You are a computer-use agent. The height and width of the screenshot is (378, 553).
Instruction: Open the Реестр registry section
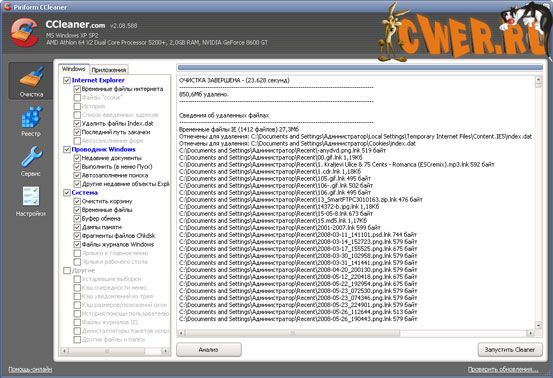coord(31,122)
